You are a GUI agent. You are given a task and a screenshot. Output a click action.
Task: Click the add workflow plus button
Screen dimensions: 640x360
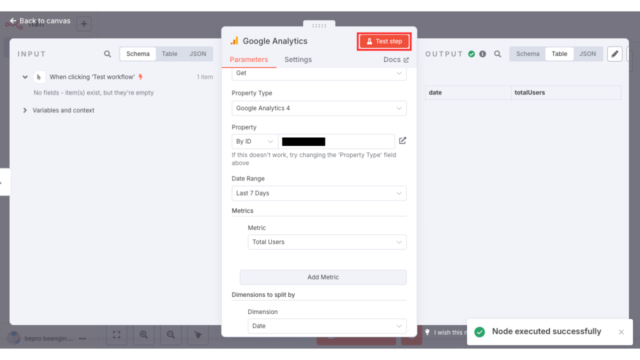coord(84,24)
